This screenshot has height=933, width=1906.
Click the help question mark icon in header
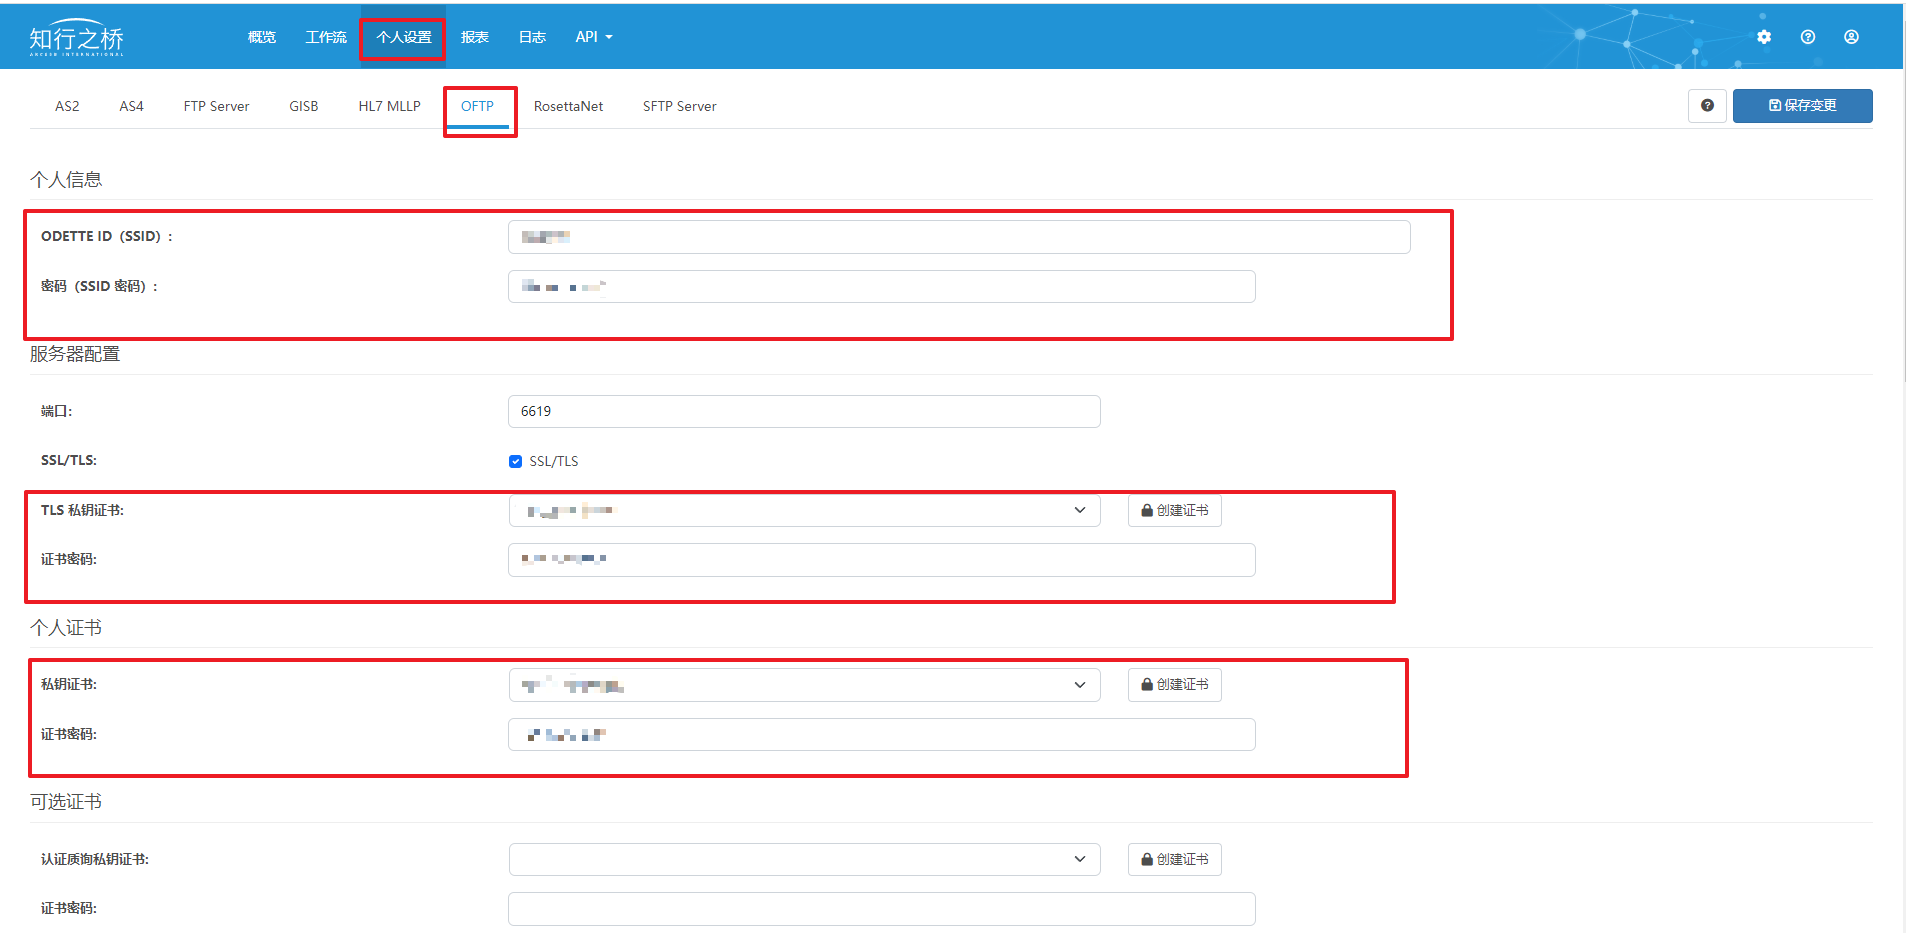(x=1808, y=37)
